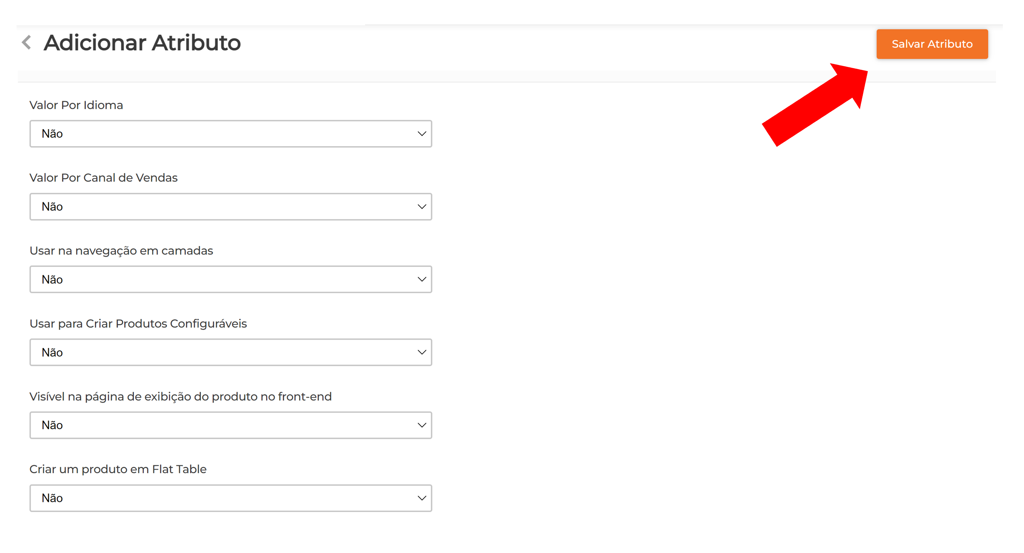Click the down arrow in Valor Por Canal de Vendas
This screenshot has width=1024, height=553.
click(421, 207)
